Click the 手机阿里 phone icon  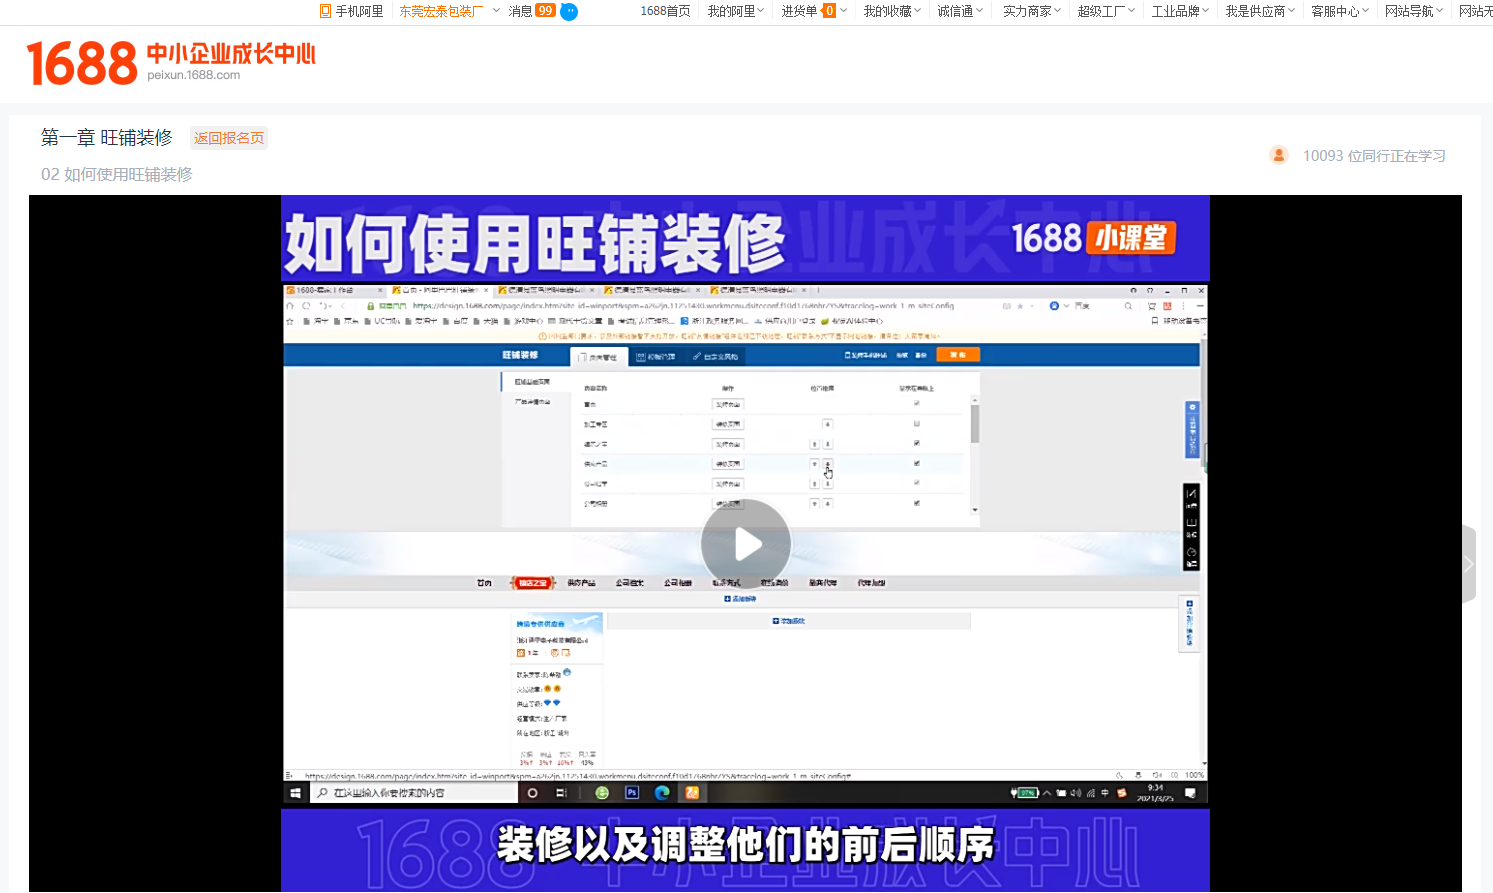click(x=325, y=11)
